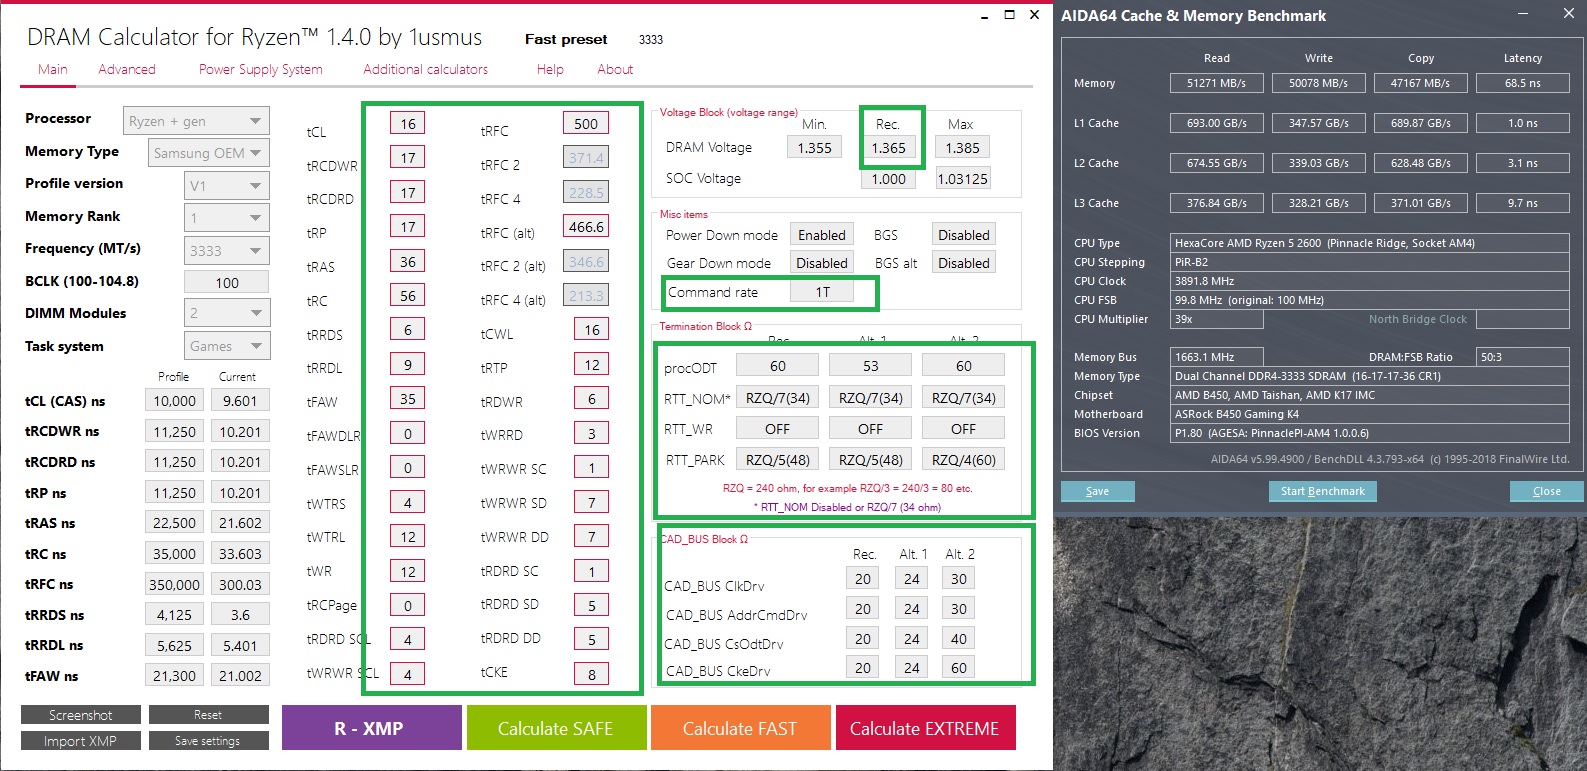Click the tCKE field showing 8
1587x771 pixels.
tap(592, 675)
